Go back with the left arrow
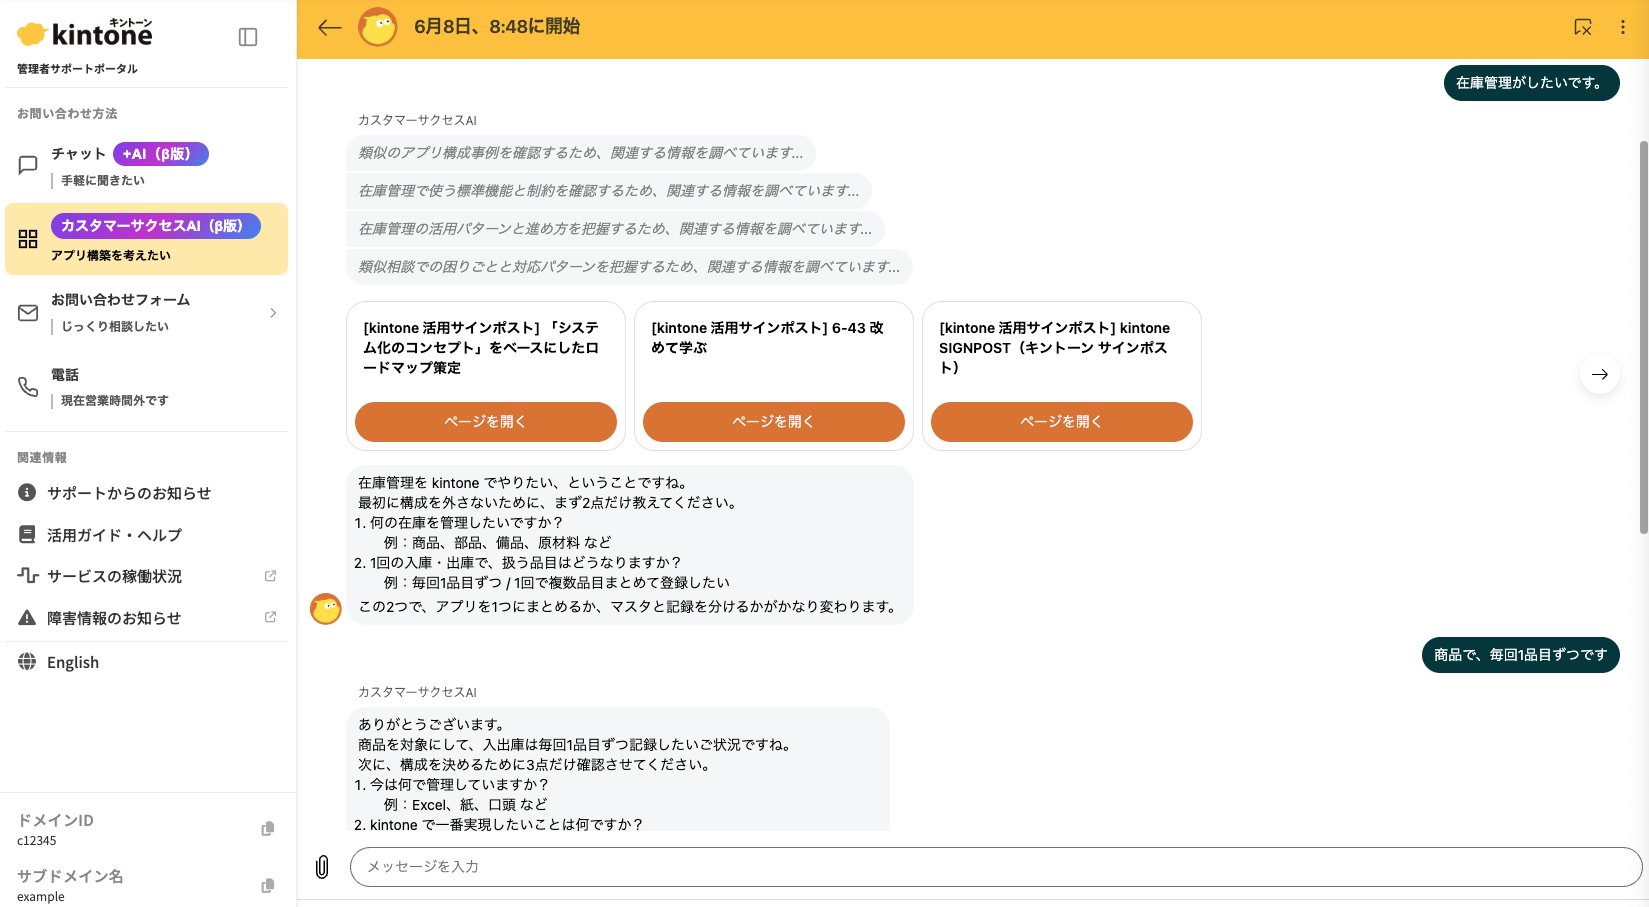1649x907 pixels. pyautogui.click(x=330, y=27)
